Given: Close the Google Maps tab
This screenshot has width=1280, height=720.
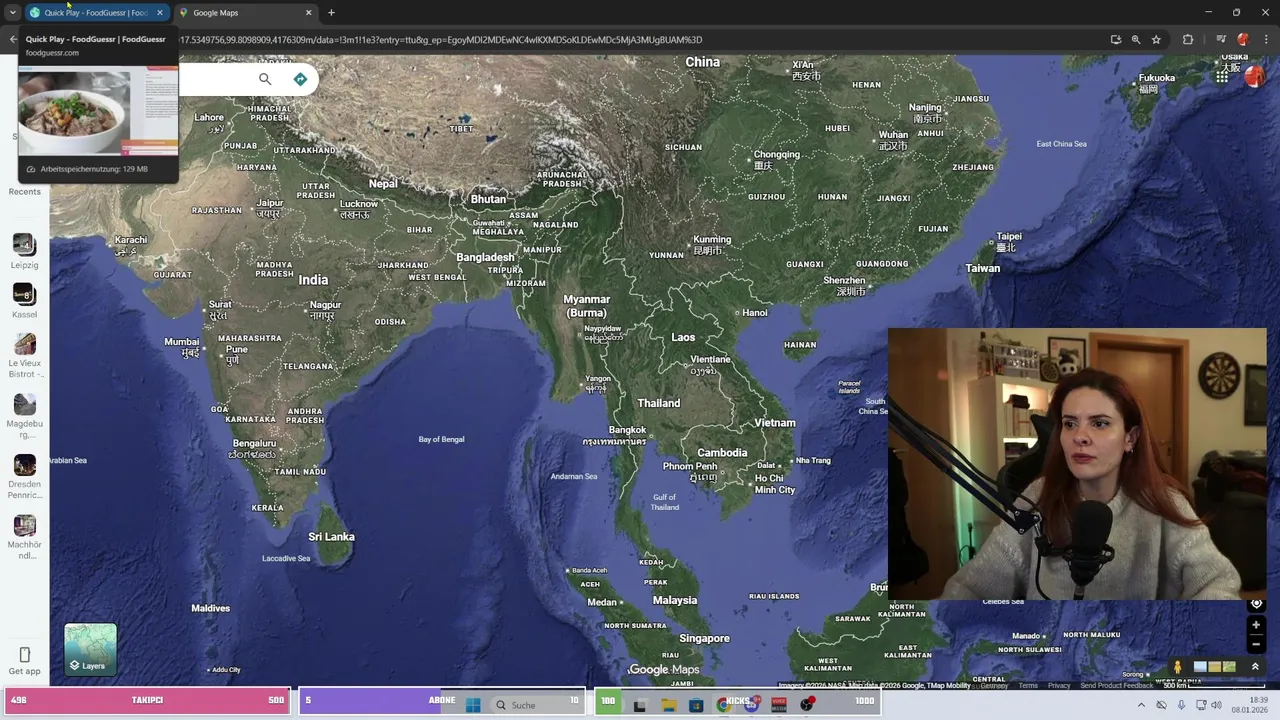Looking at the screenshot, I should click(308, 13).
